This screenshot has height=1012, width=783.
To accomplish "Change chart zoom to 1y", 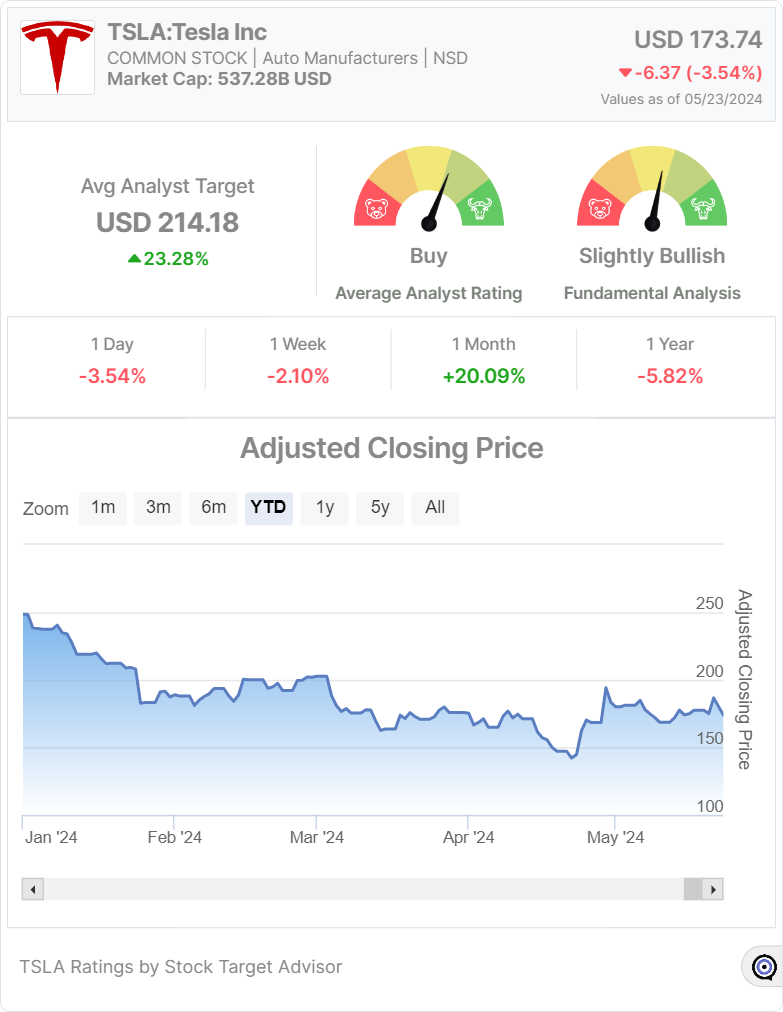I will [325, 507].
